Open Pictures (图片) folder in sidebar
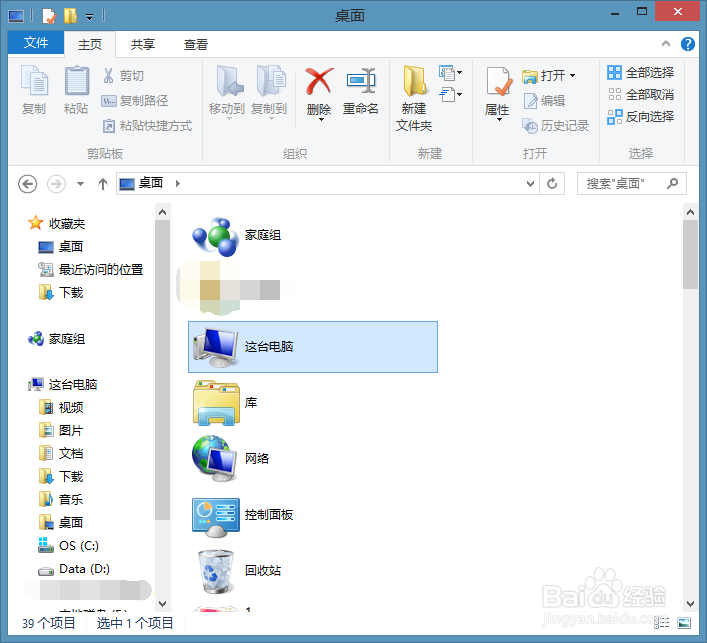This screenshot has height=643, width=707. coord(61,431)
